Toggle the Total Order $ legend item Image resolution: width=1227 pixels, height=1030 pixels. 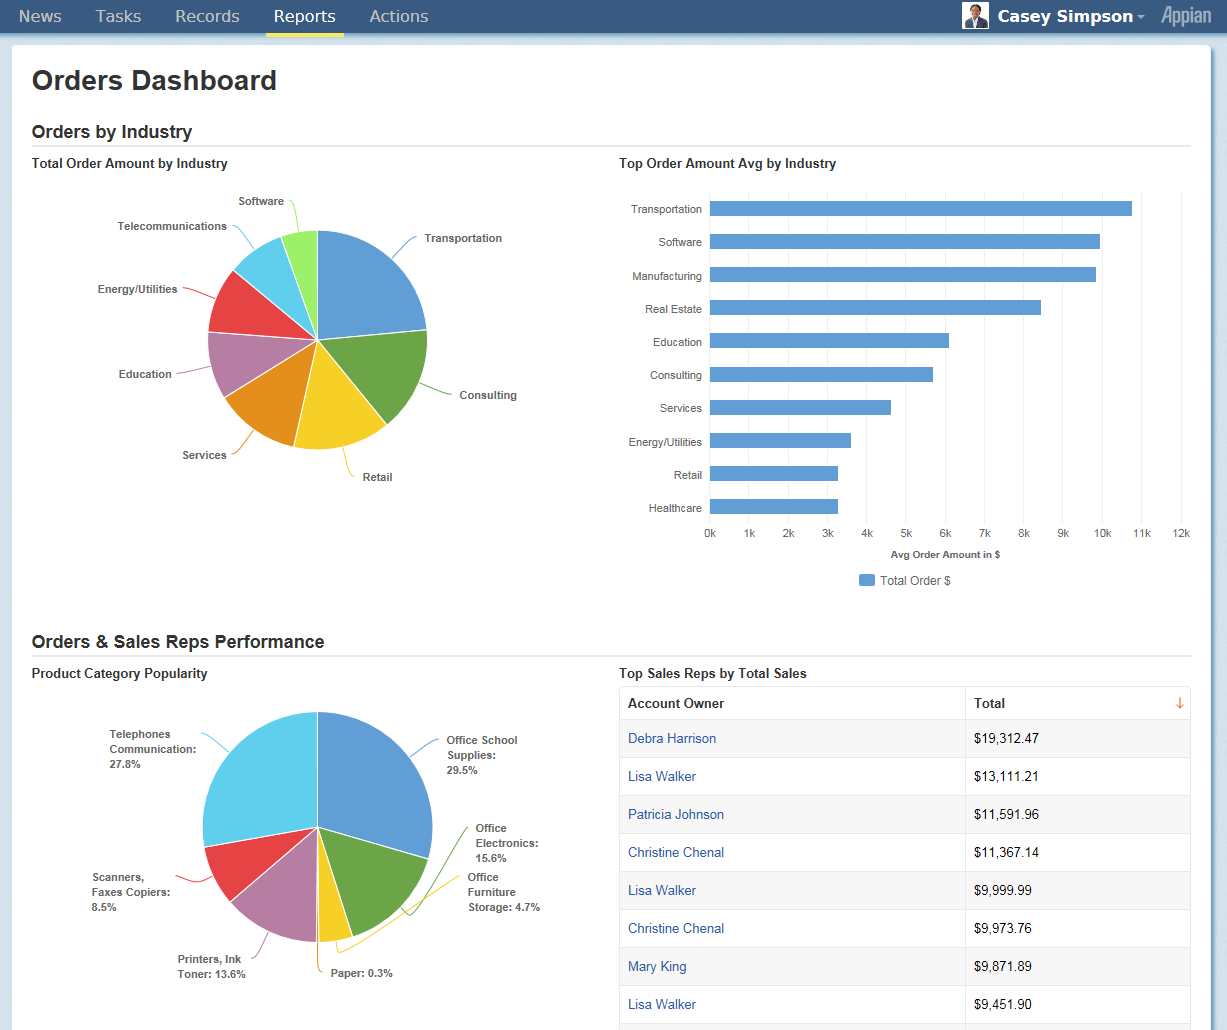[905, 581]
